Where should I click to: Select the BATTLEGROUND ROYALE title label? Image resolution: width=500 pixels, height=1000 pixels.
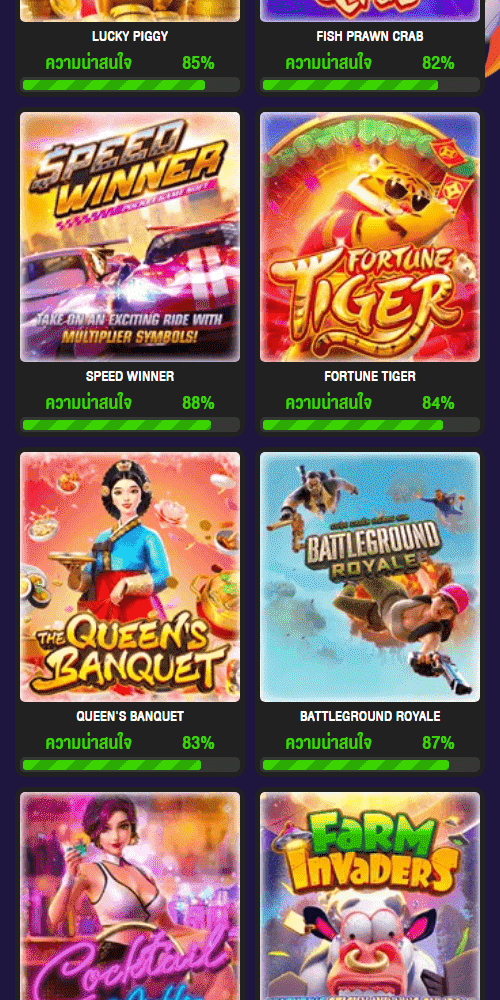coord(370,716)
